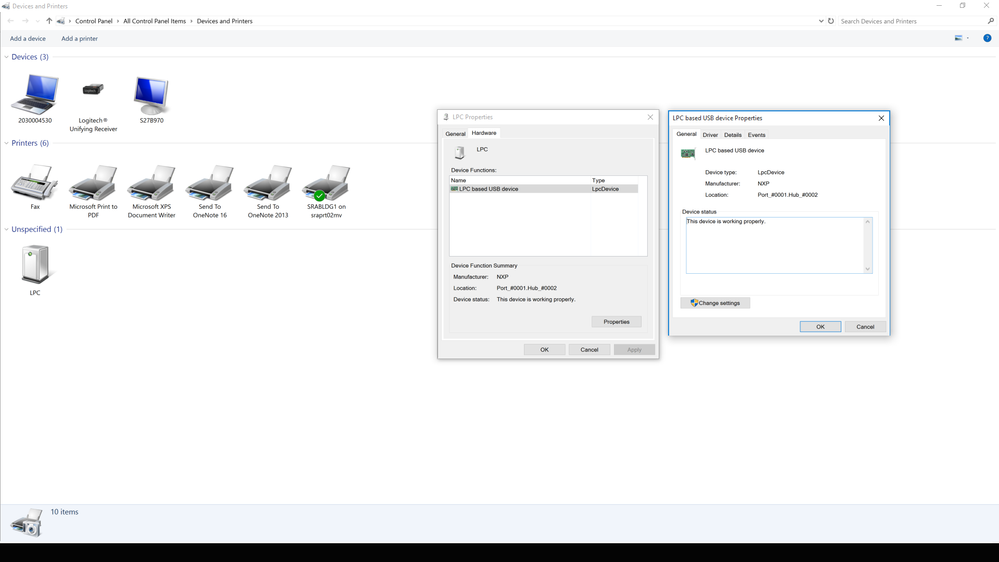
Task: Click the Change settings button
Action: pyautogui.click(x=715, y=303)
